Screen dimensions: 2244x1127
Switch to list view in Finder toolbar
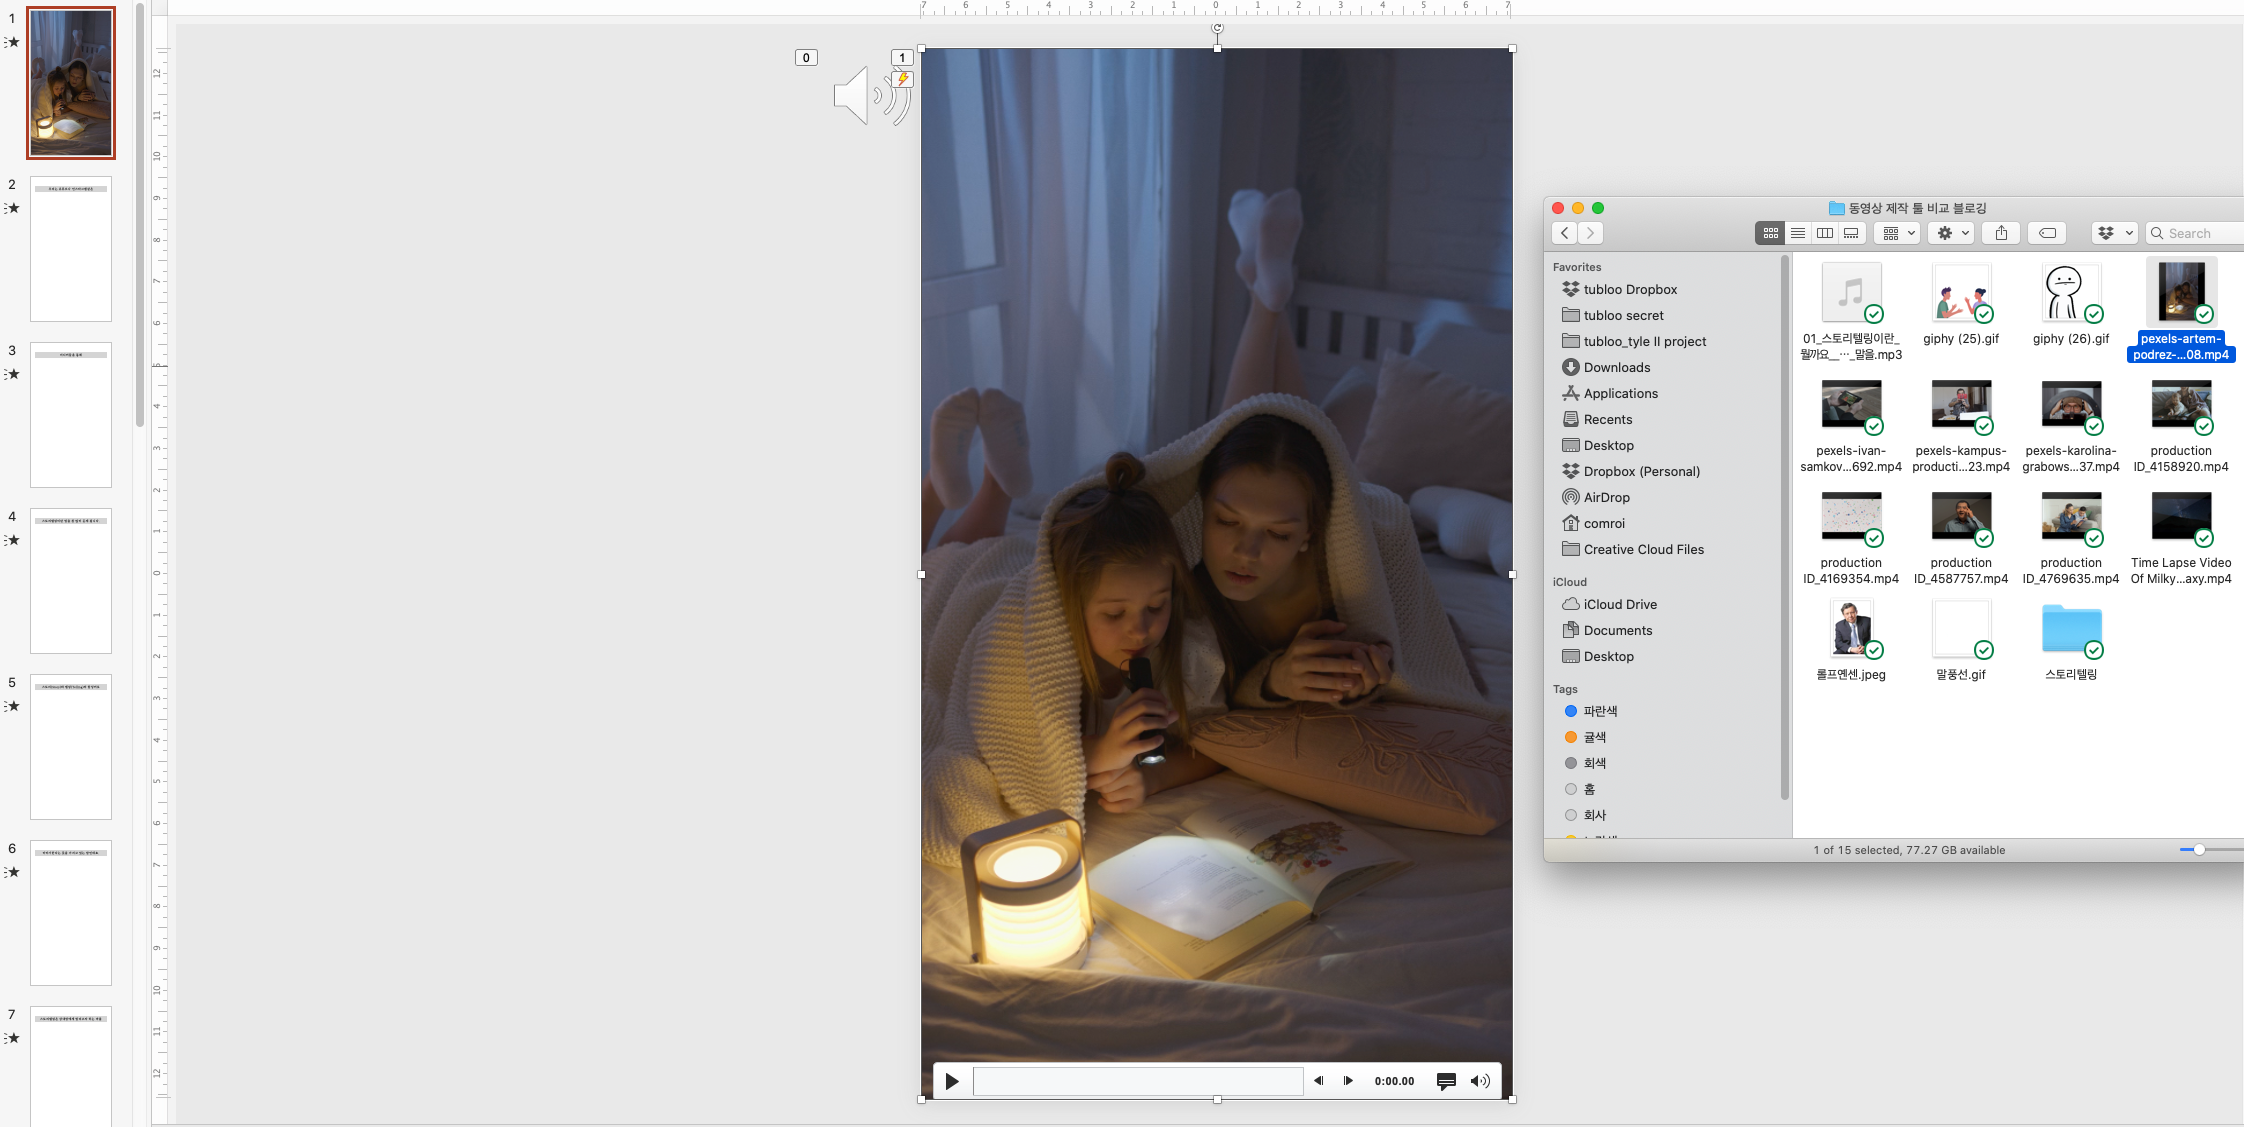click(1794, 233)
